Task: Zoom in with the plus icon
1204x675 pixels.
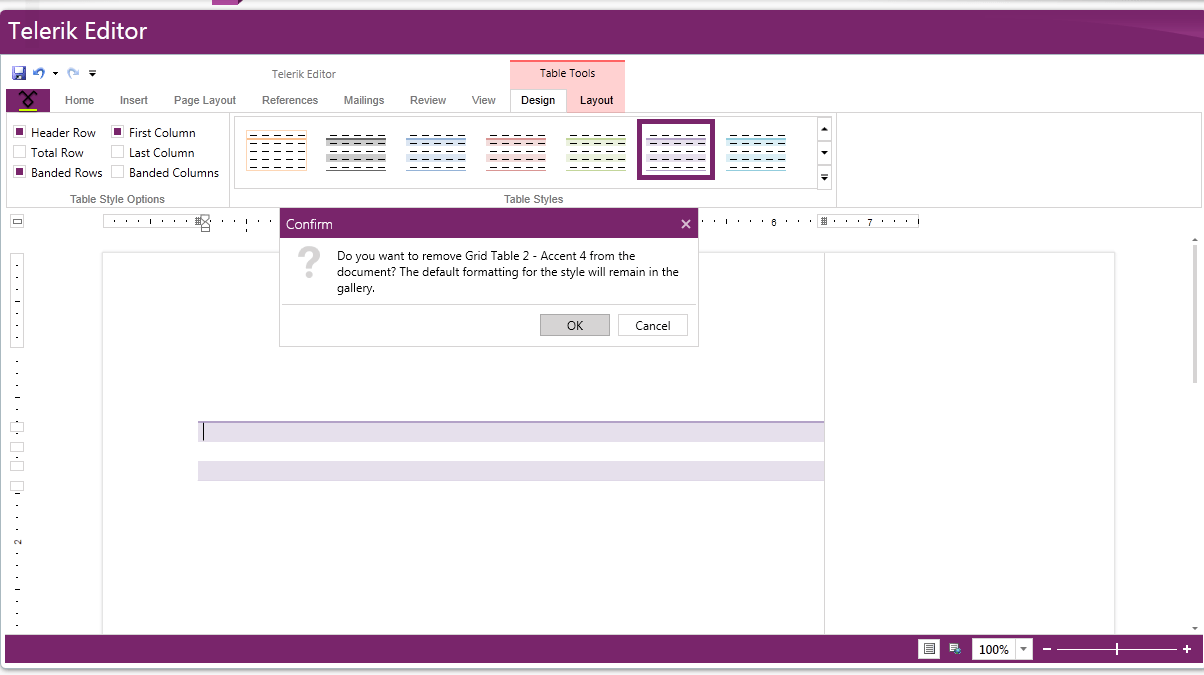Action: coord(1185,648)
